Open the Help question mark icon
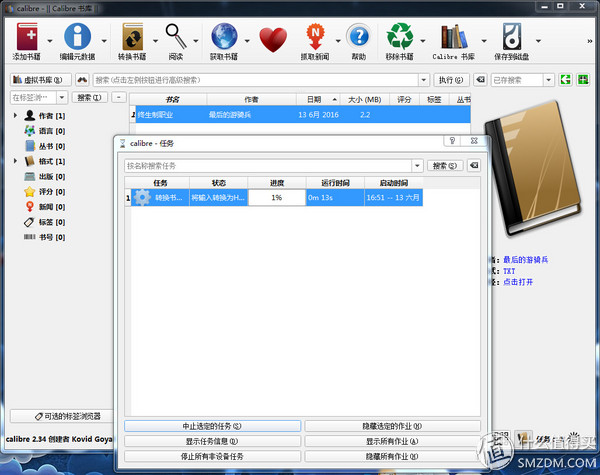The width and height of the screenshot is (600, 475). (x=359, y=37)
